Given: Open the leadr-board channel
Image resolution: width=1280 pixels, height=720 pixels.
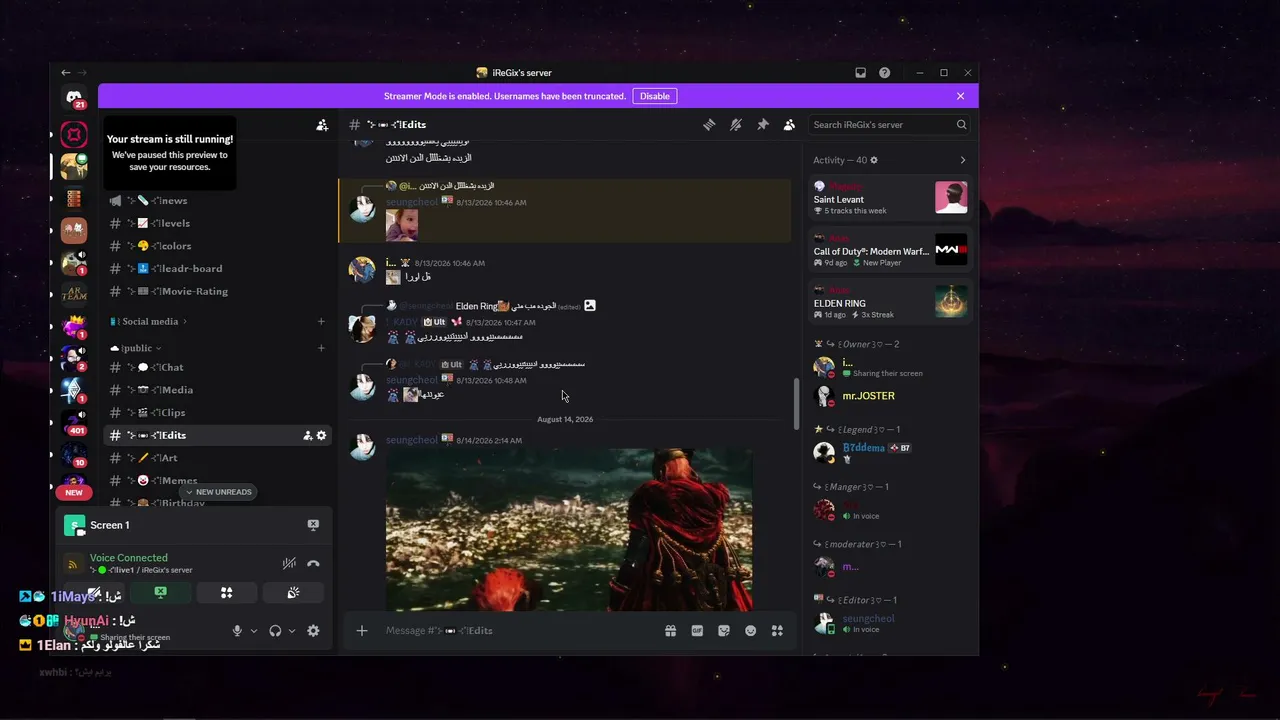Looking at the screenshot, I should (x=220, y=268).
